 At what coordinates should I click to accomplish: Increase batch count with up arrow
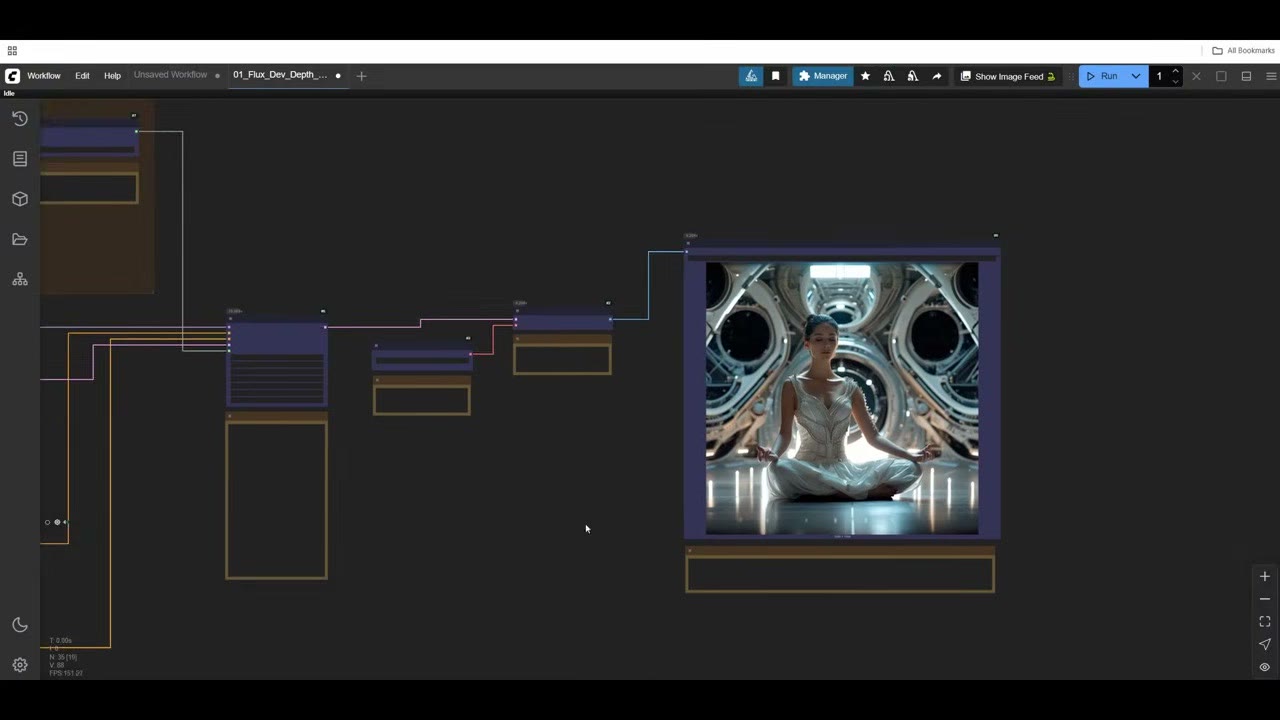1176,71
